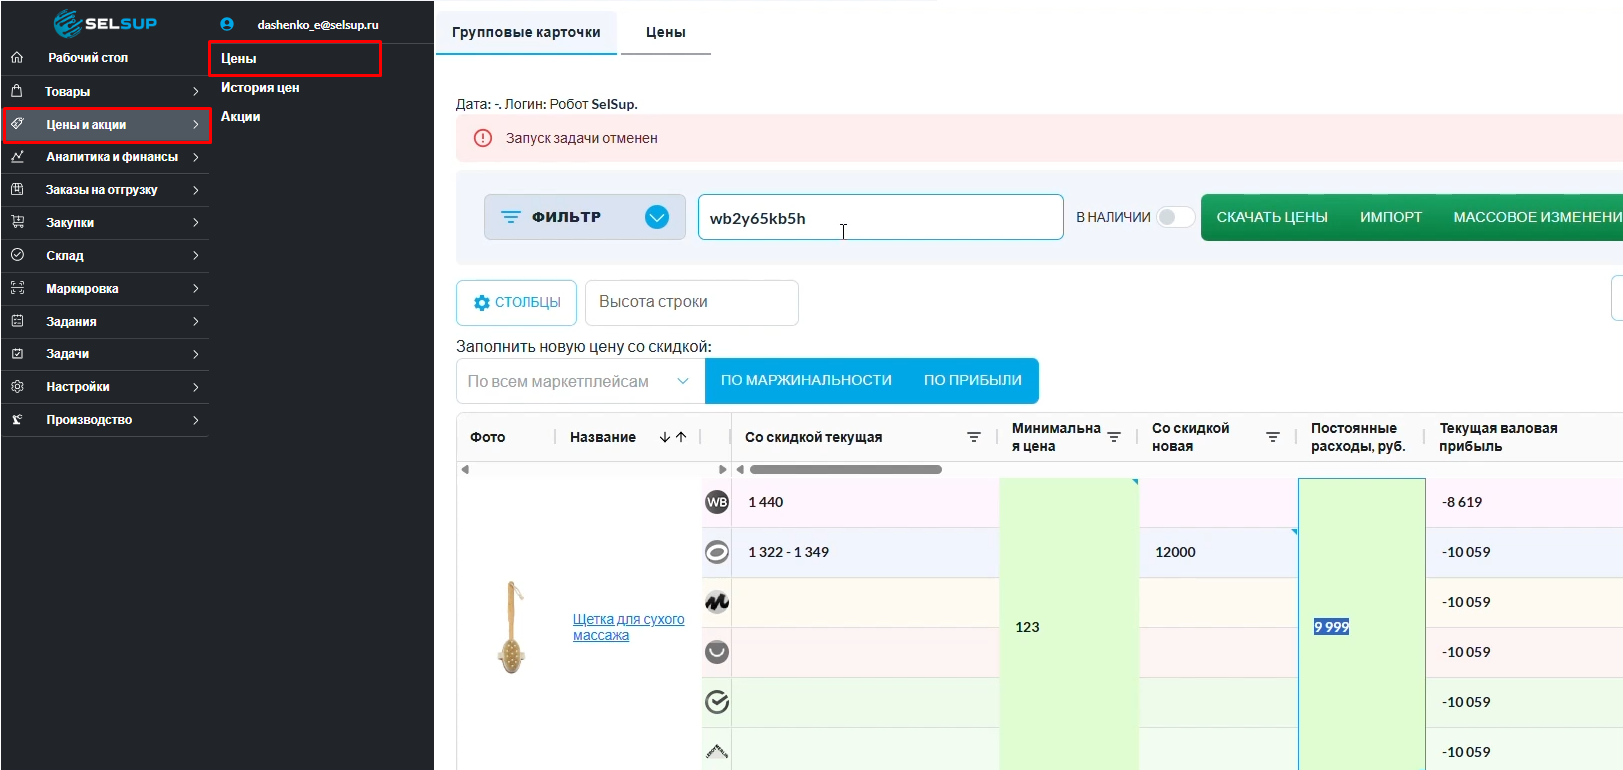Click the Скачать цены button
Screen dimensions: 1623x770
point(1271,217)
